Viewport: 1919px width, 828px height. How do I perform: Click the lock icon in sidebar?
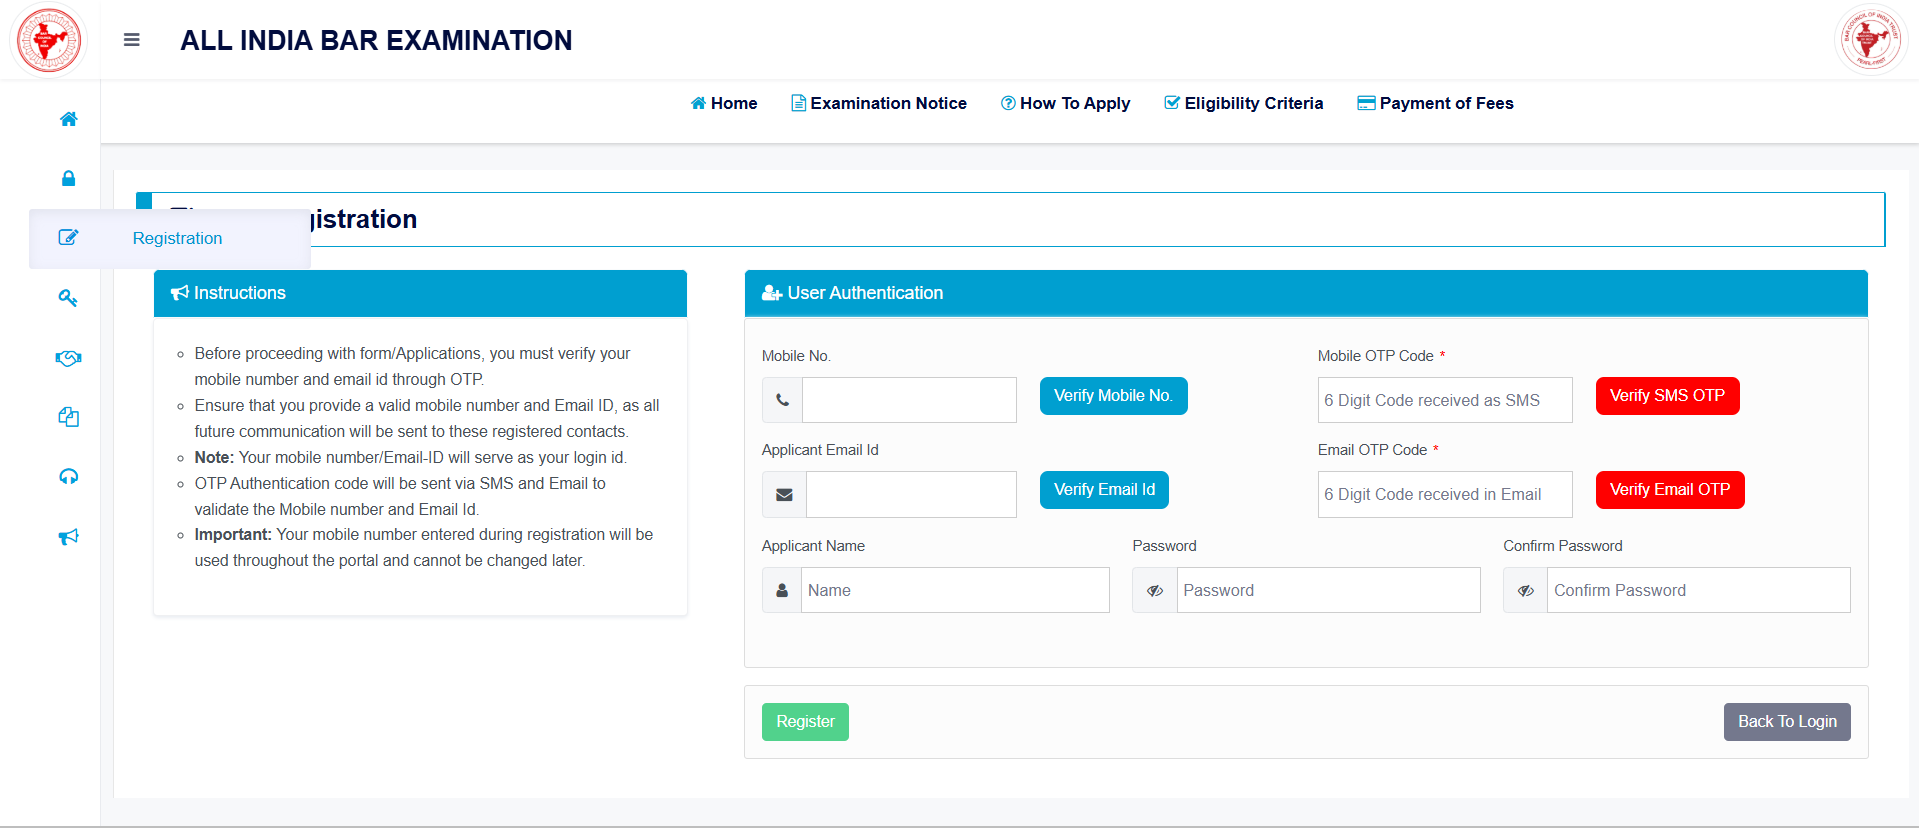(x=68, y=178)
